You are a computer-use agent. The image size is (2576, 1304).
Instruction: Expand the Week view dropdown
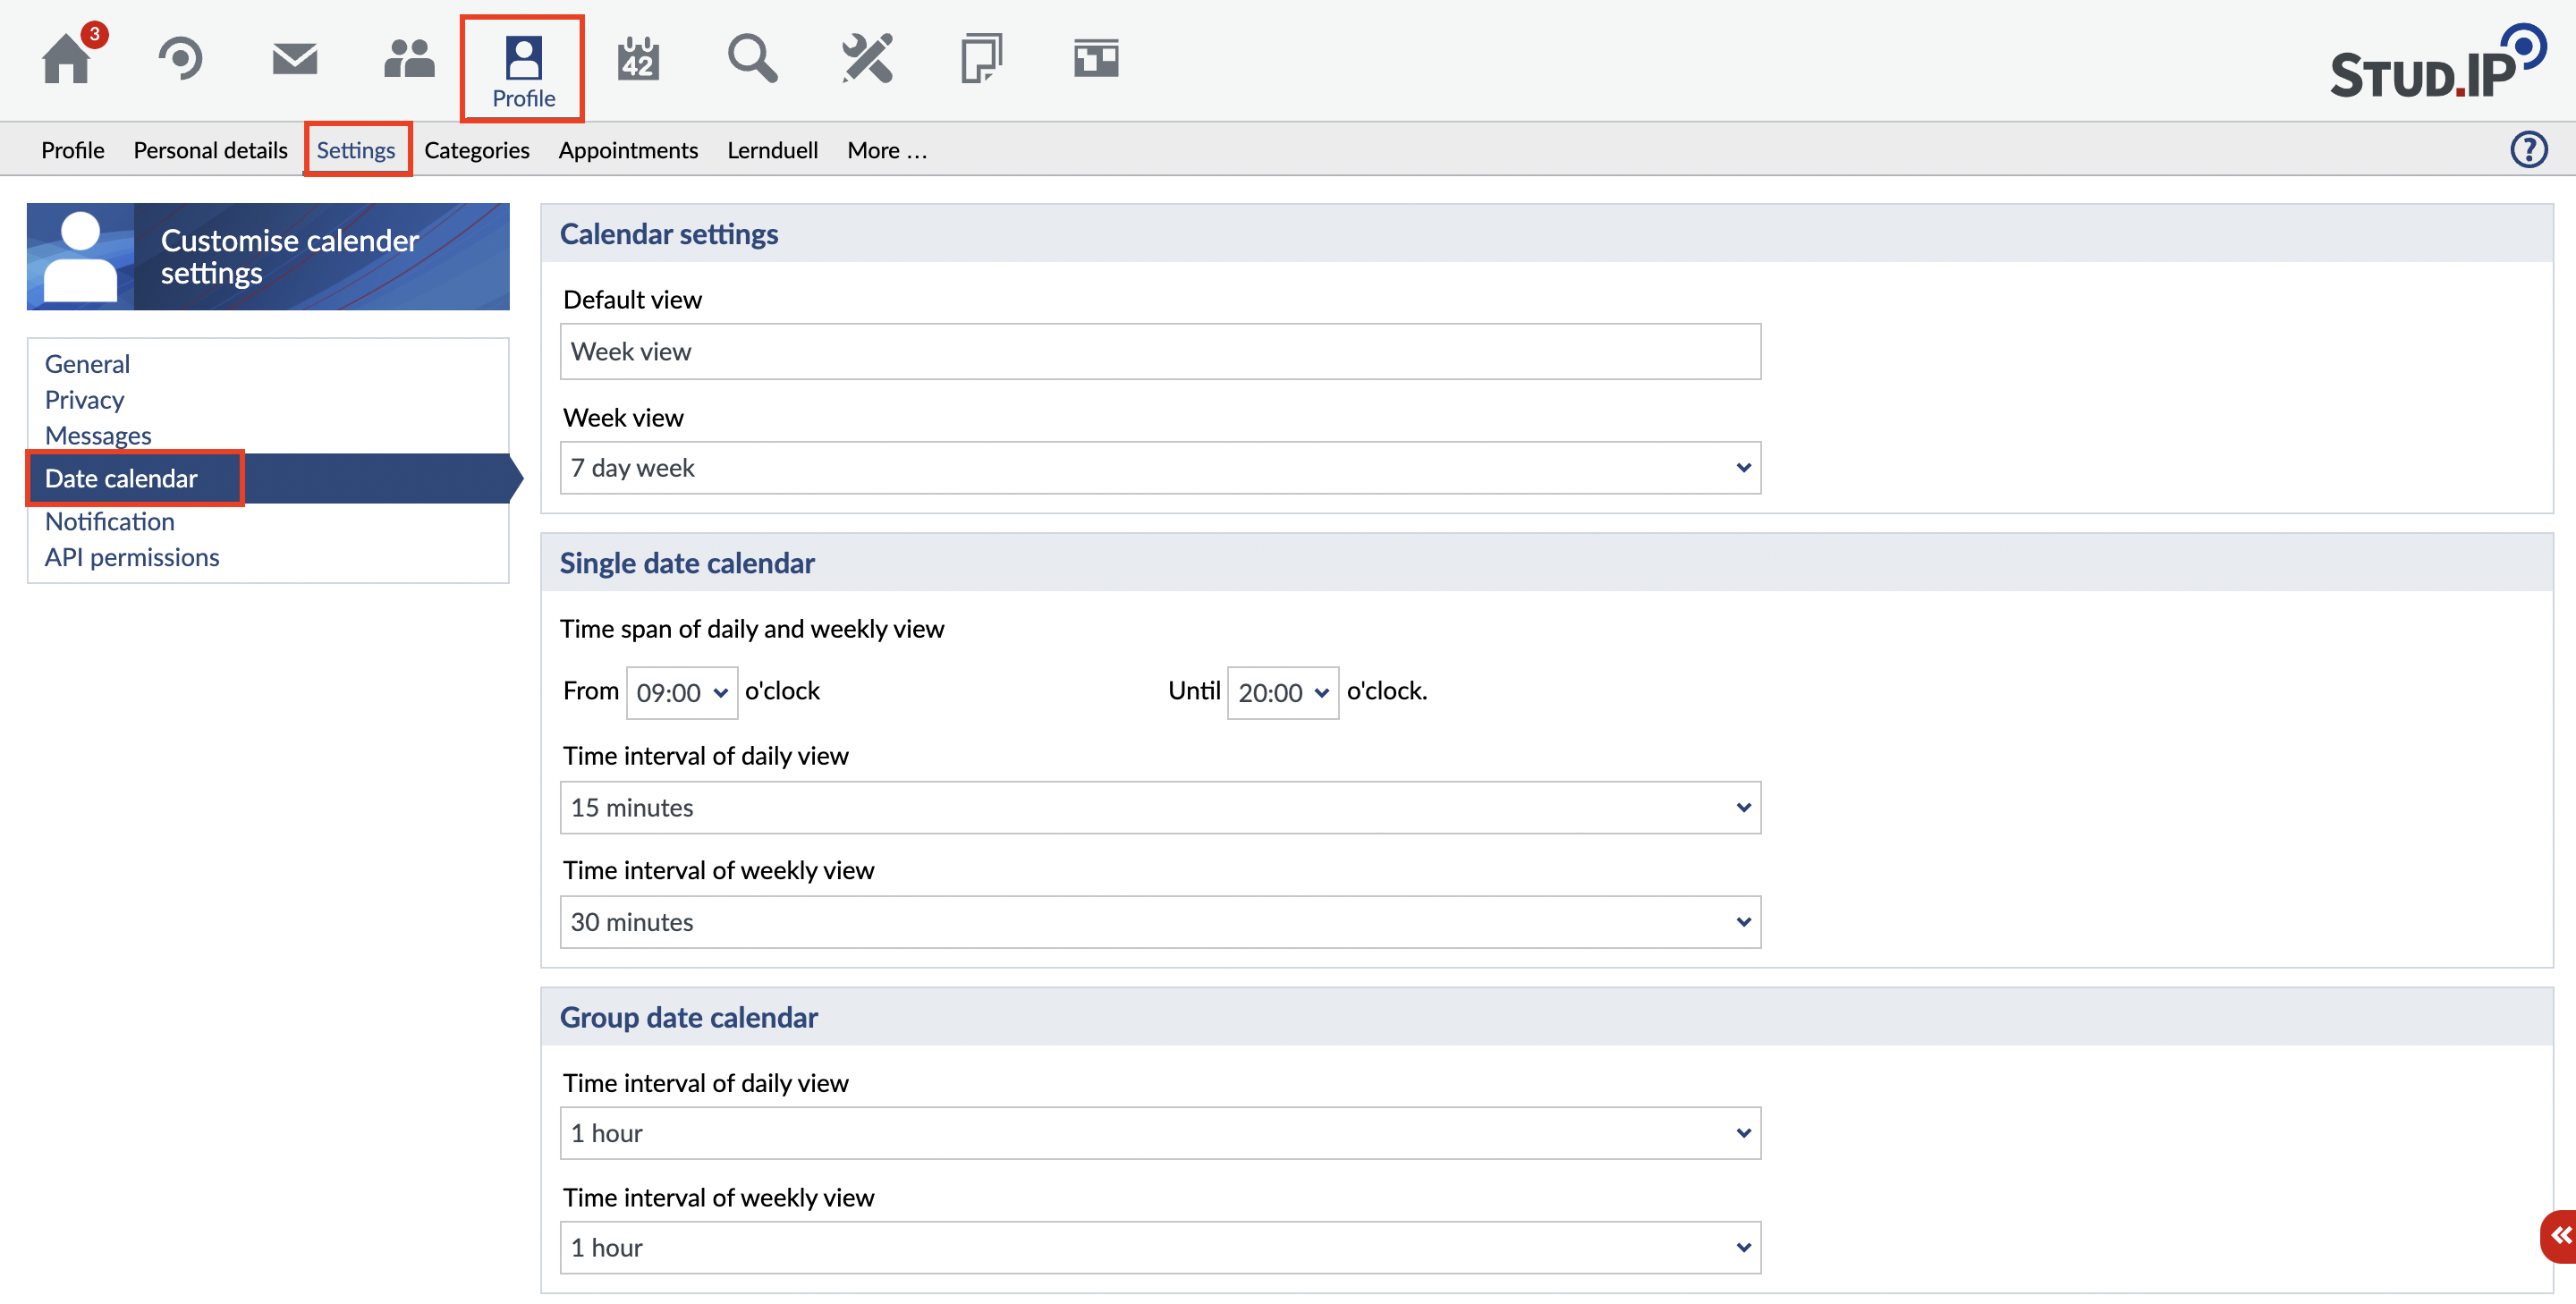point(1160,468)
